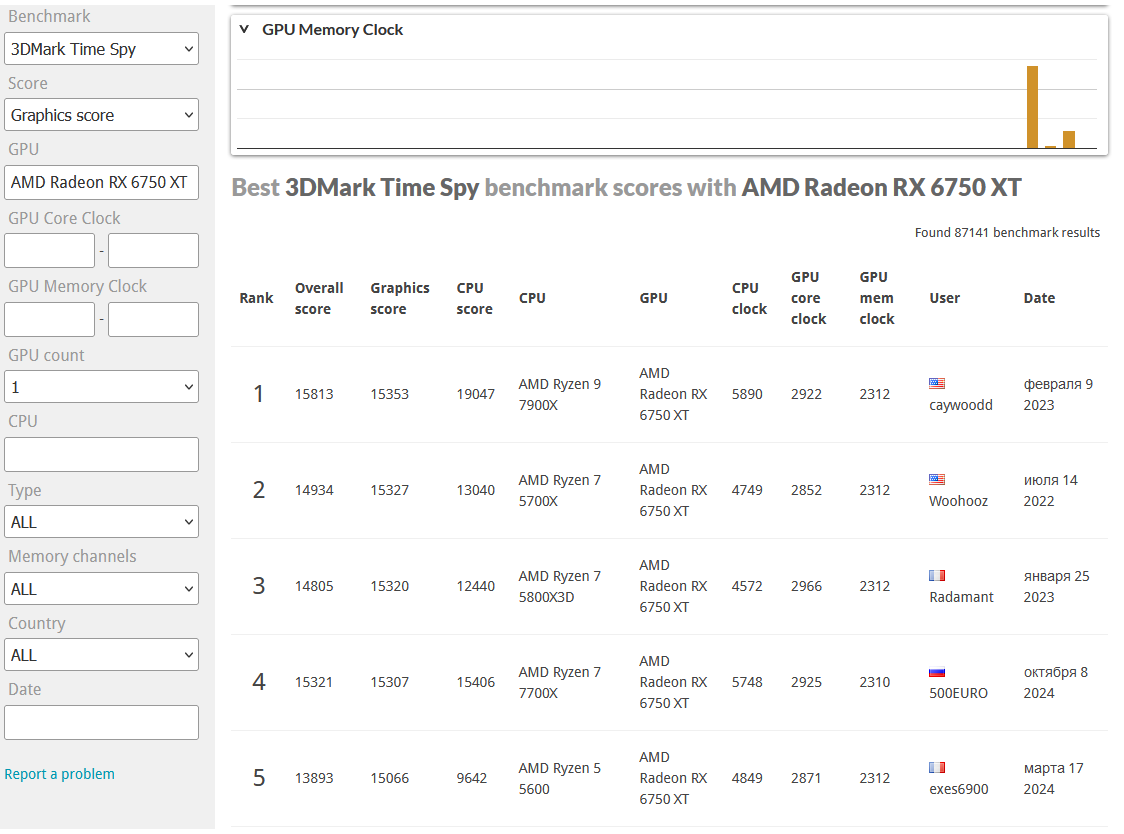1124x834 pixels.
Task: Click the Date filter input field
Action: (x=101, y=722)
